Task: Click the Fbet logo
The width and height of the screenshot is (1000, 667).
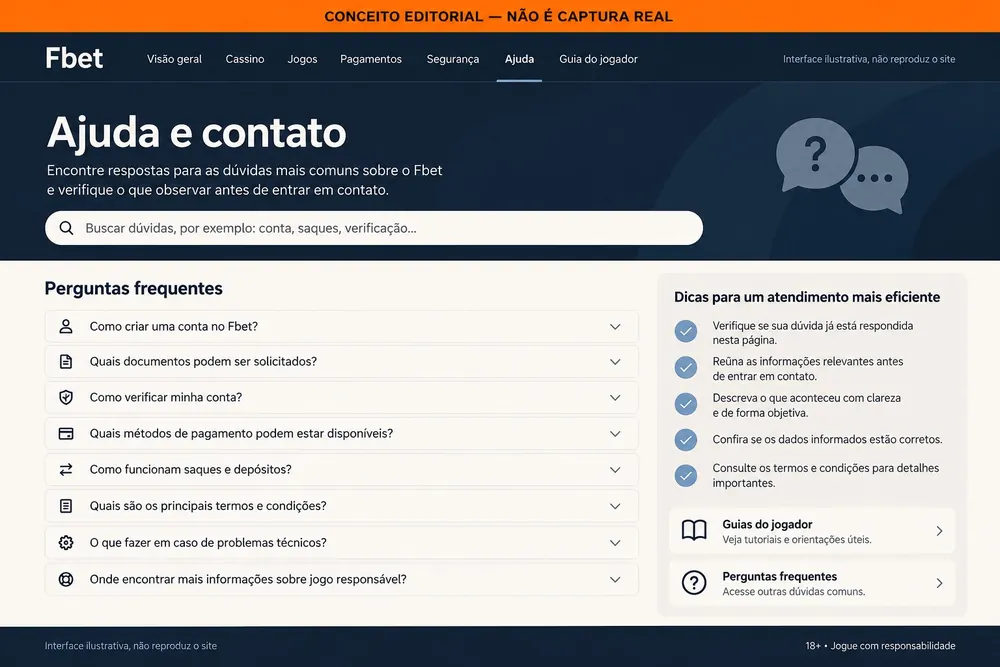Action: click(74, 59)
